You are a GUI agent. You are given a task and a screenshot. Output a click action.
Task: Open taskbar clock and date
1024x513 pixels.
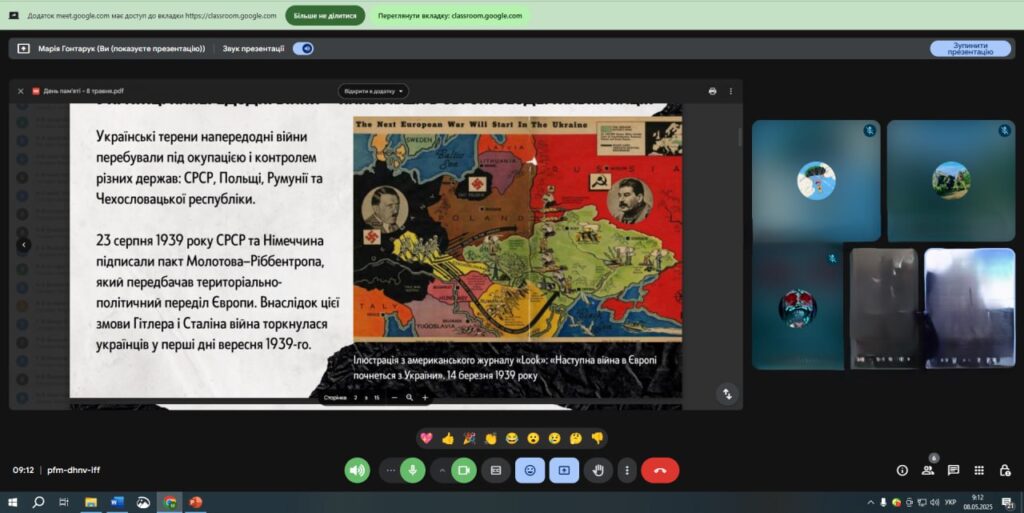point(978,502)
